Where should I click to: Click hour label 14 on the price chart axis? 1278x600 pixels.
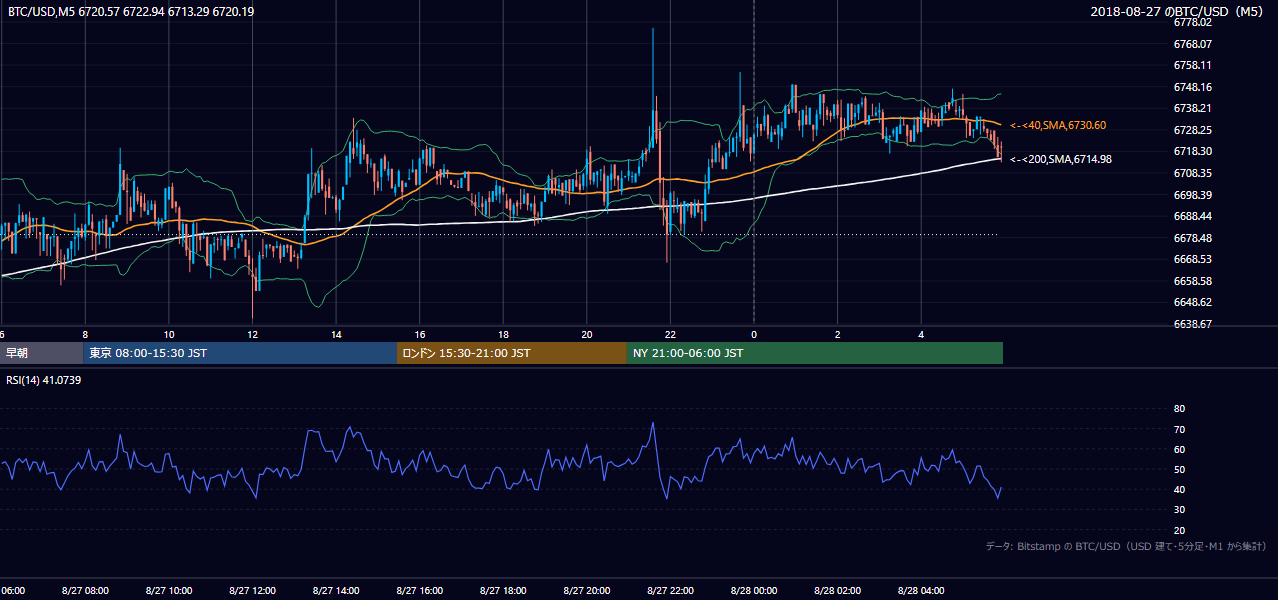pyautogui.click(x=336, y=335)
